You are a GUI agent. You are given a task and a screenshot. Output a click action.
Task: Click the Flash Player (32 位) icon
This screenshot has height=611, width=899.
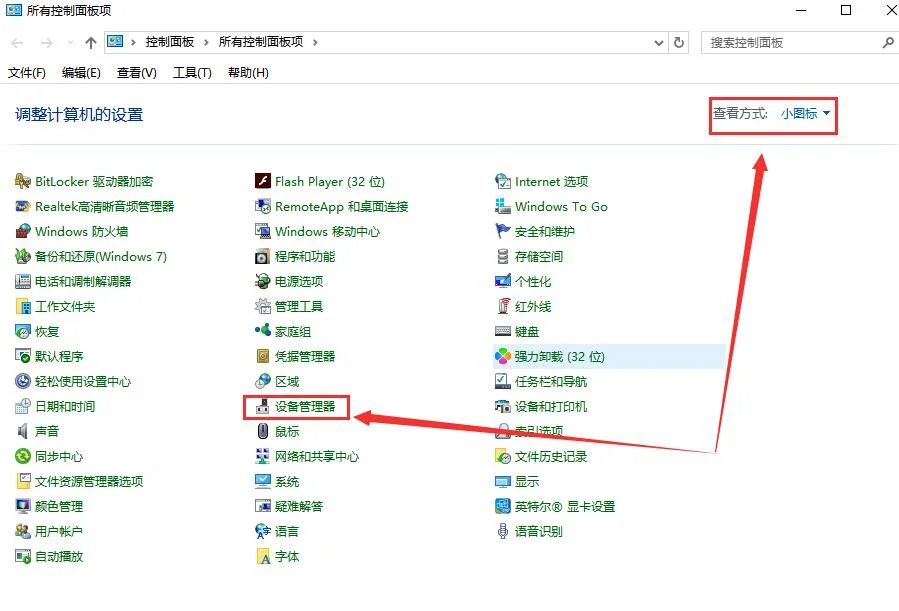tap(263, 182)
